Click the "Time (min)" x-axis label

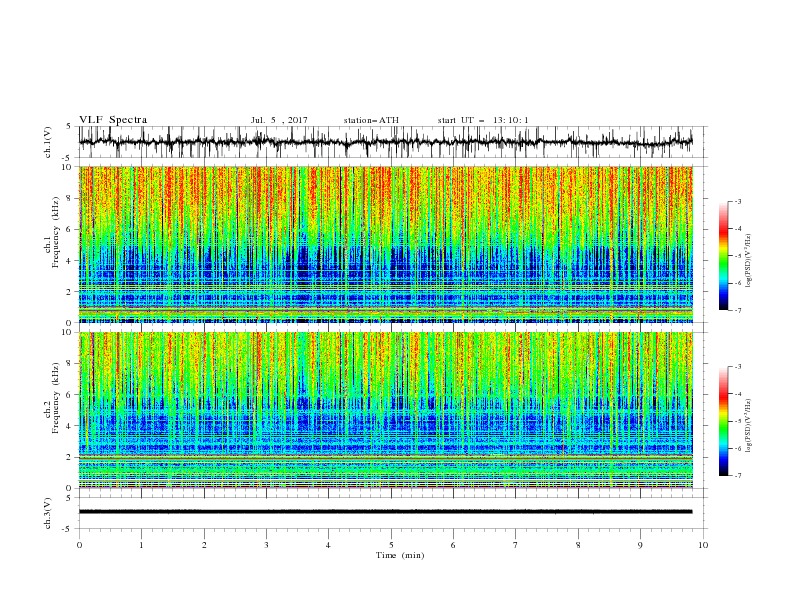400,555
